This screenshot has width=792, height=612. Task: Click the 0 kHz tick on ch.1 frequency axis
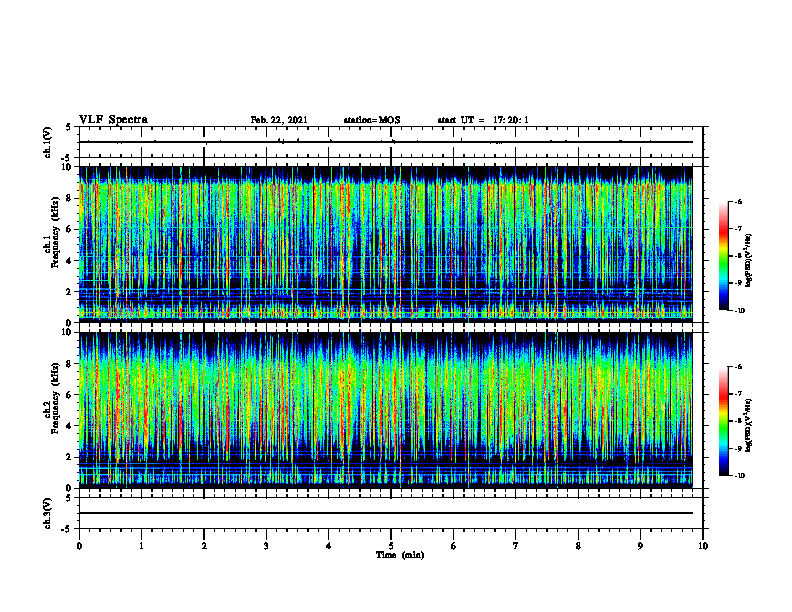[x=71, y=323]
